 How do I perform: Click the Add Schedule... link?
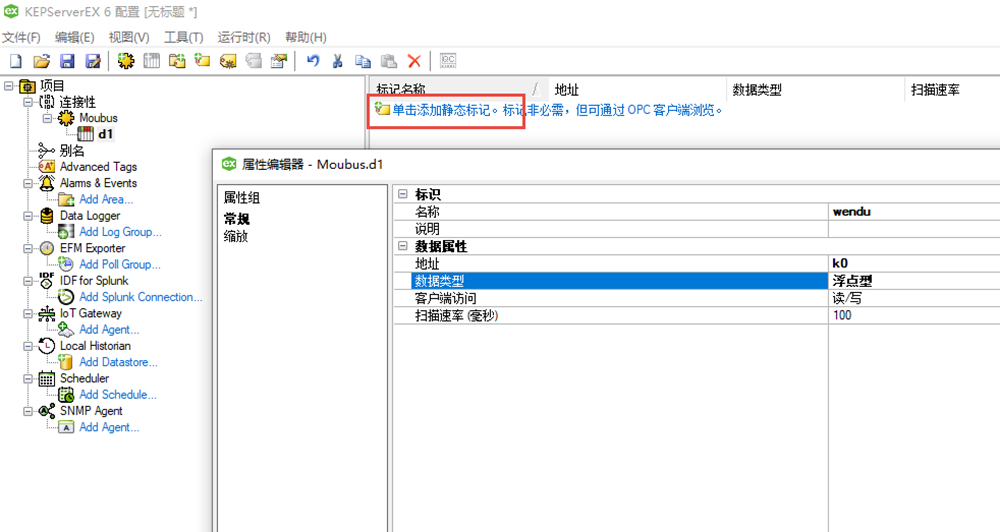pos(117,394)
